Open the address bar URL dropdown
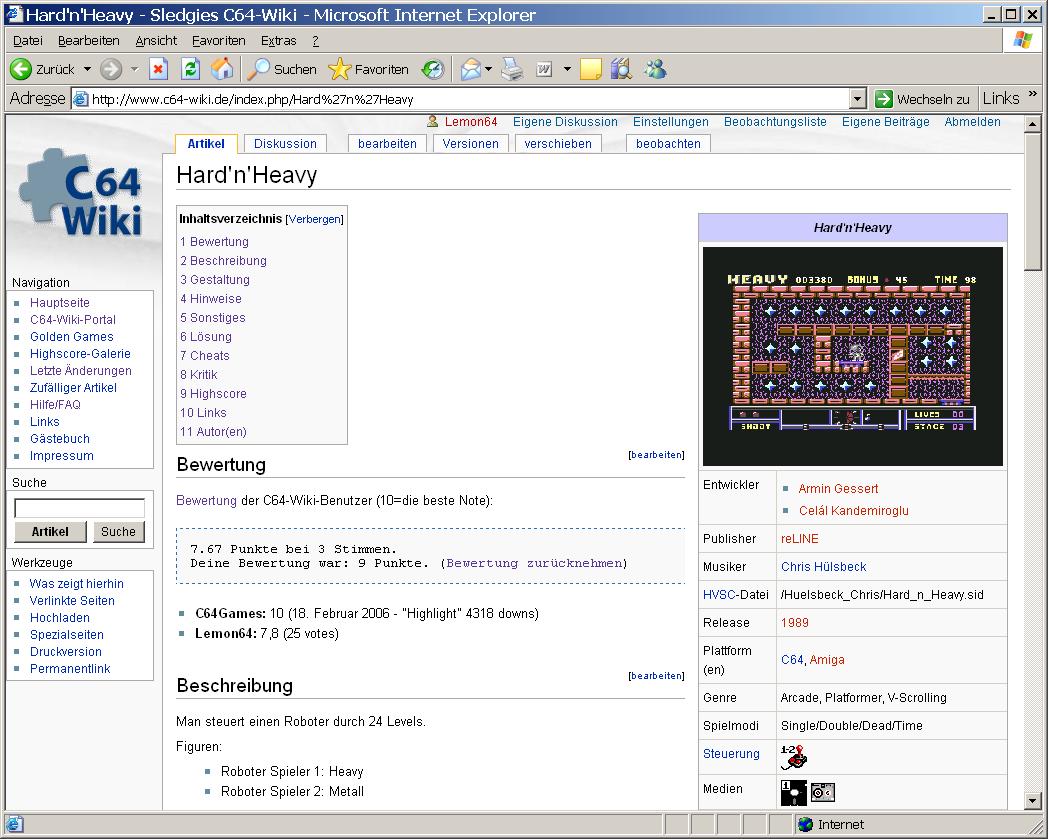The image size is (1048, 839). pyautogui.click(x=857, y=99)
